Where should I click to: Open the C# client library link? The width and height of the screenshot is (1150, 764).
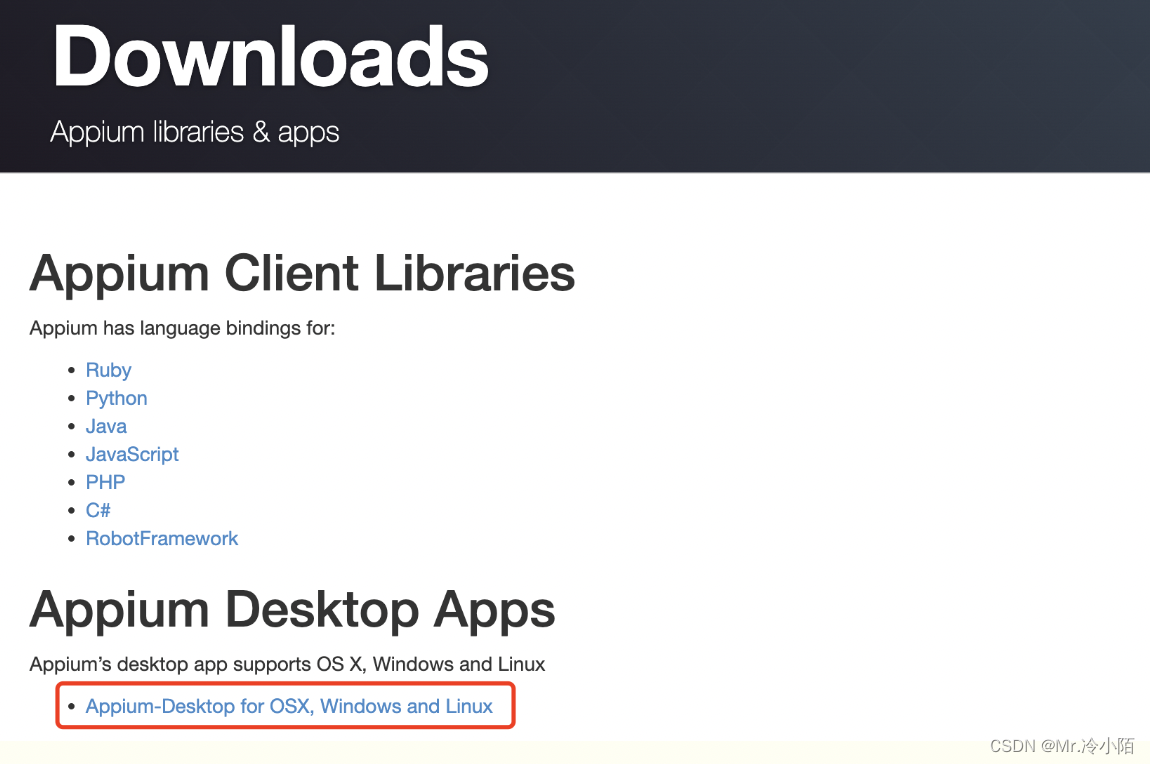point(98,510)
